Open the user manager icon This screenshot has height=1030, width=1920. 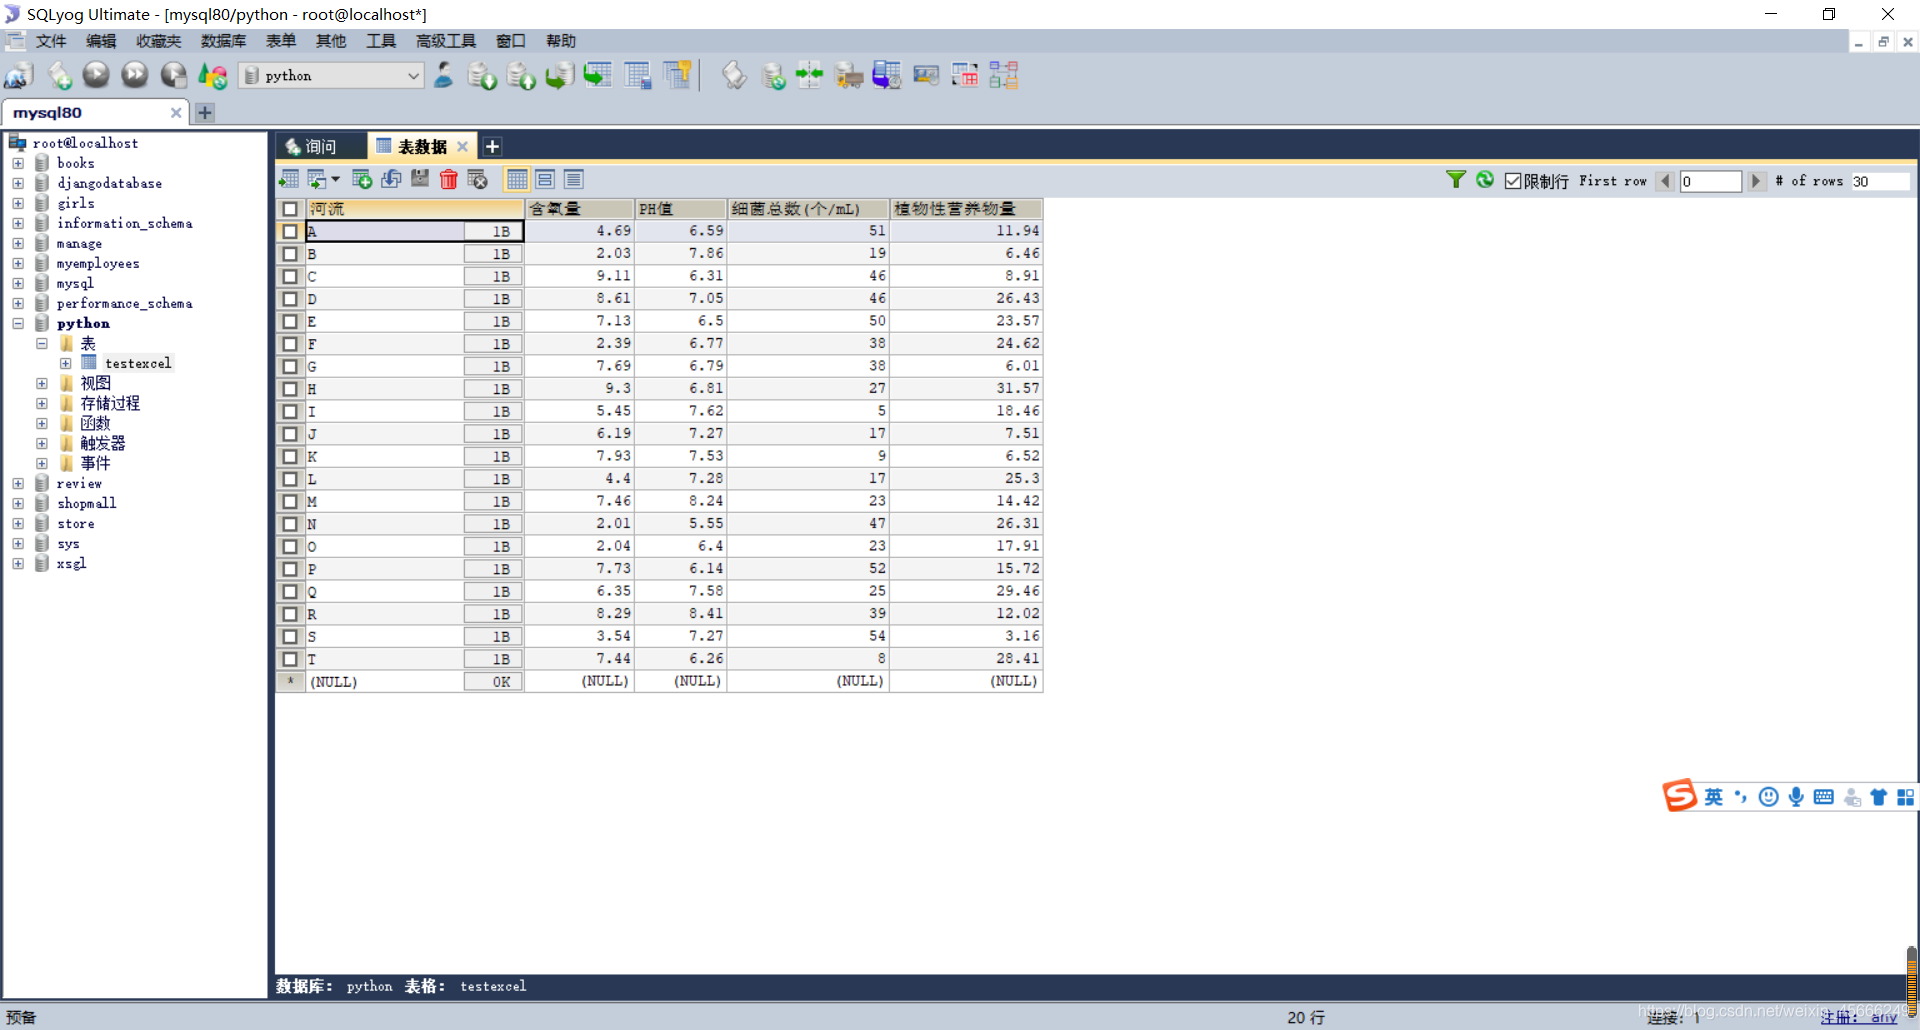click(x=444, y=75)
